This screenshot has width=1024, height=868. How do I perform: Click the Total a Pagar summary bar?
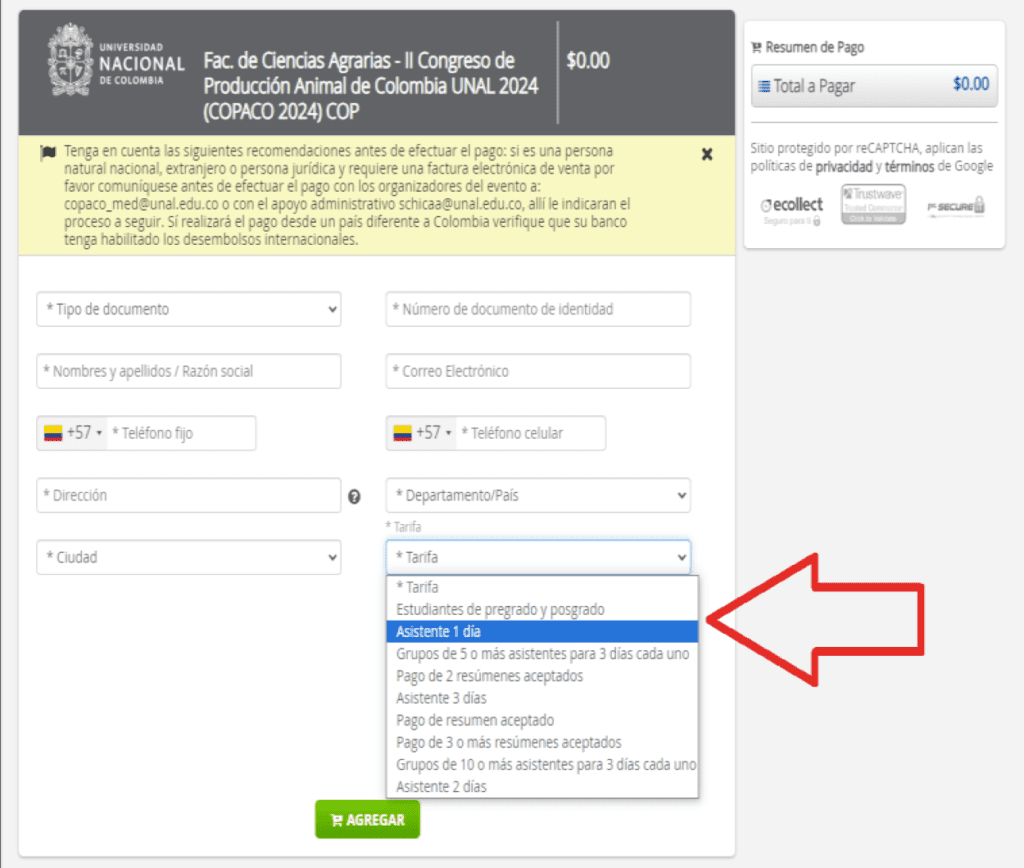coord(873,85)
